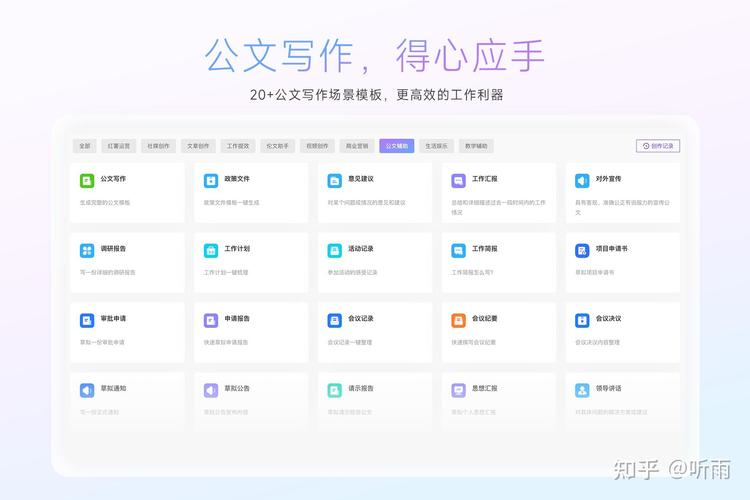Click the teal 请示报告 icon
The height and width of the screenshot is (500, 750).
coord(334,390)
